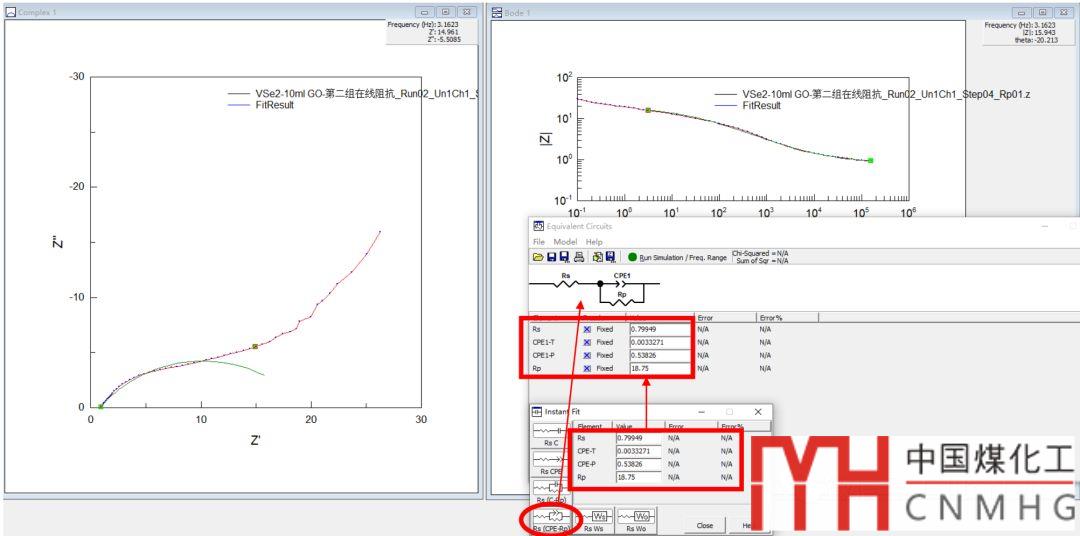Toggle the Fixed checkbox for Rs
Image resolution: width=1080 pixels, height=536 pixels.
(x=587, y=329)
